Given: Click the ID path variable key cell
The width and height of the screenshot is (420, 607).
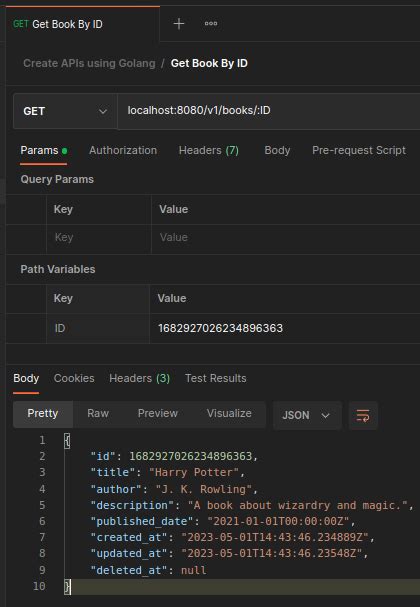Looking at the screenshot, I should (98, 328).
